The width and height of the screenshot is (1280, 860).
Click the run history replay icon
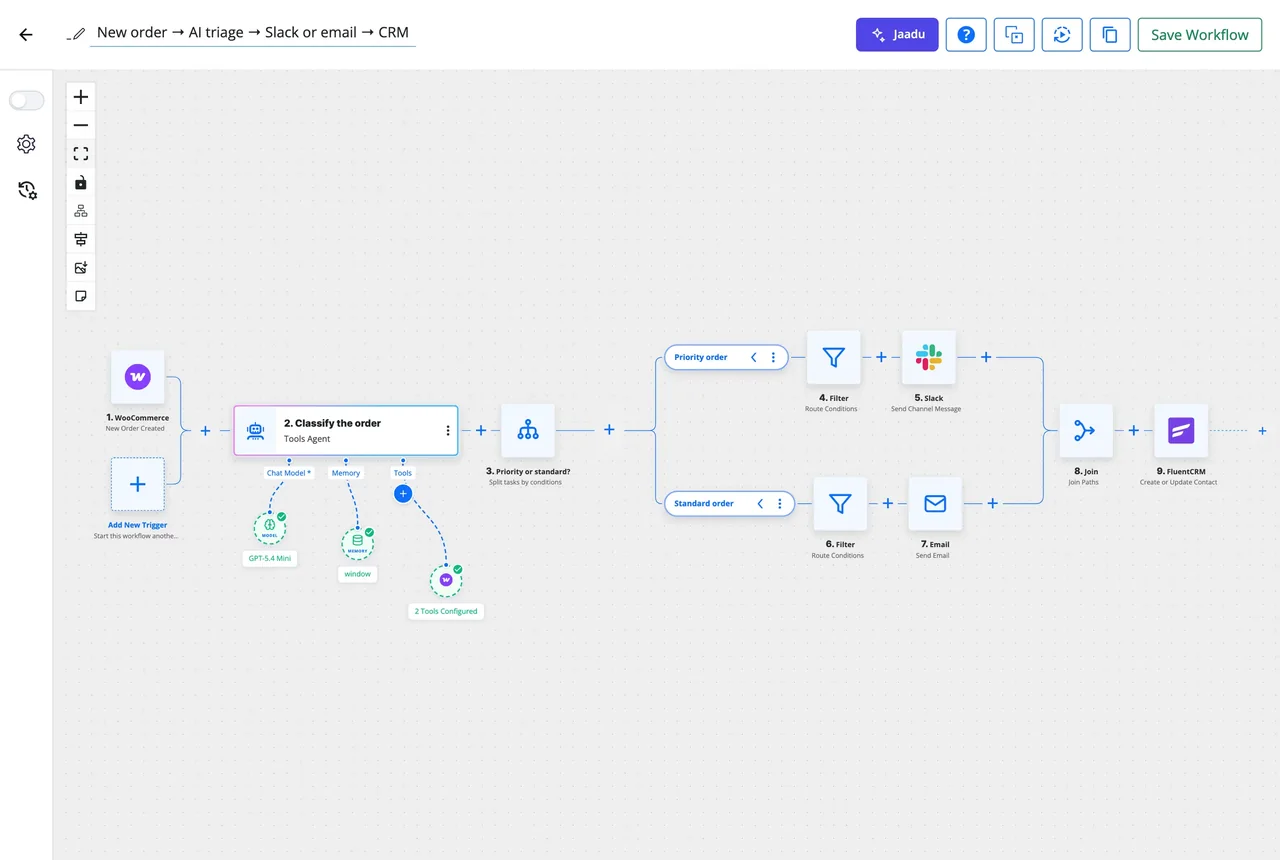coord(1062,34)
